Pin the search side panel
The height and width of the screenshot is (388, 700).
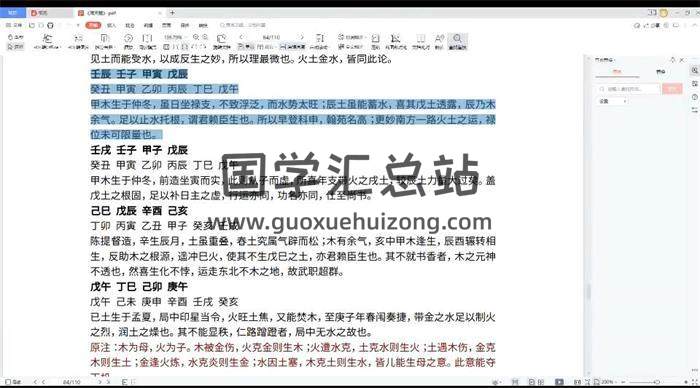point(673,59)
